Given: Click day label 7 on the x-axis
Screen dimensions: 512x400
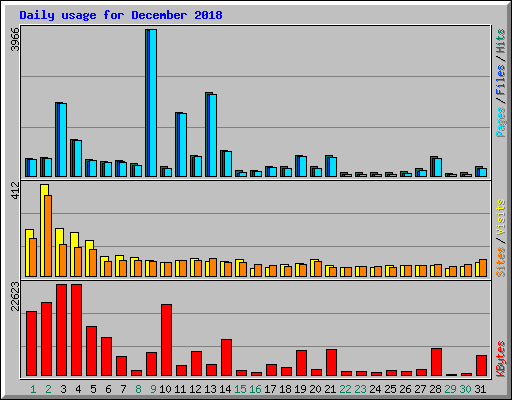Looking at the screenshot, I should click(123, 389).
